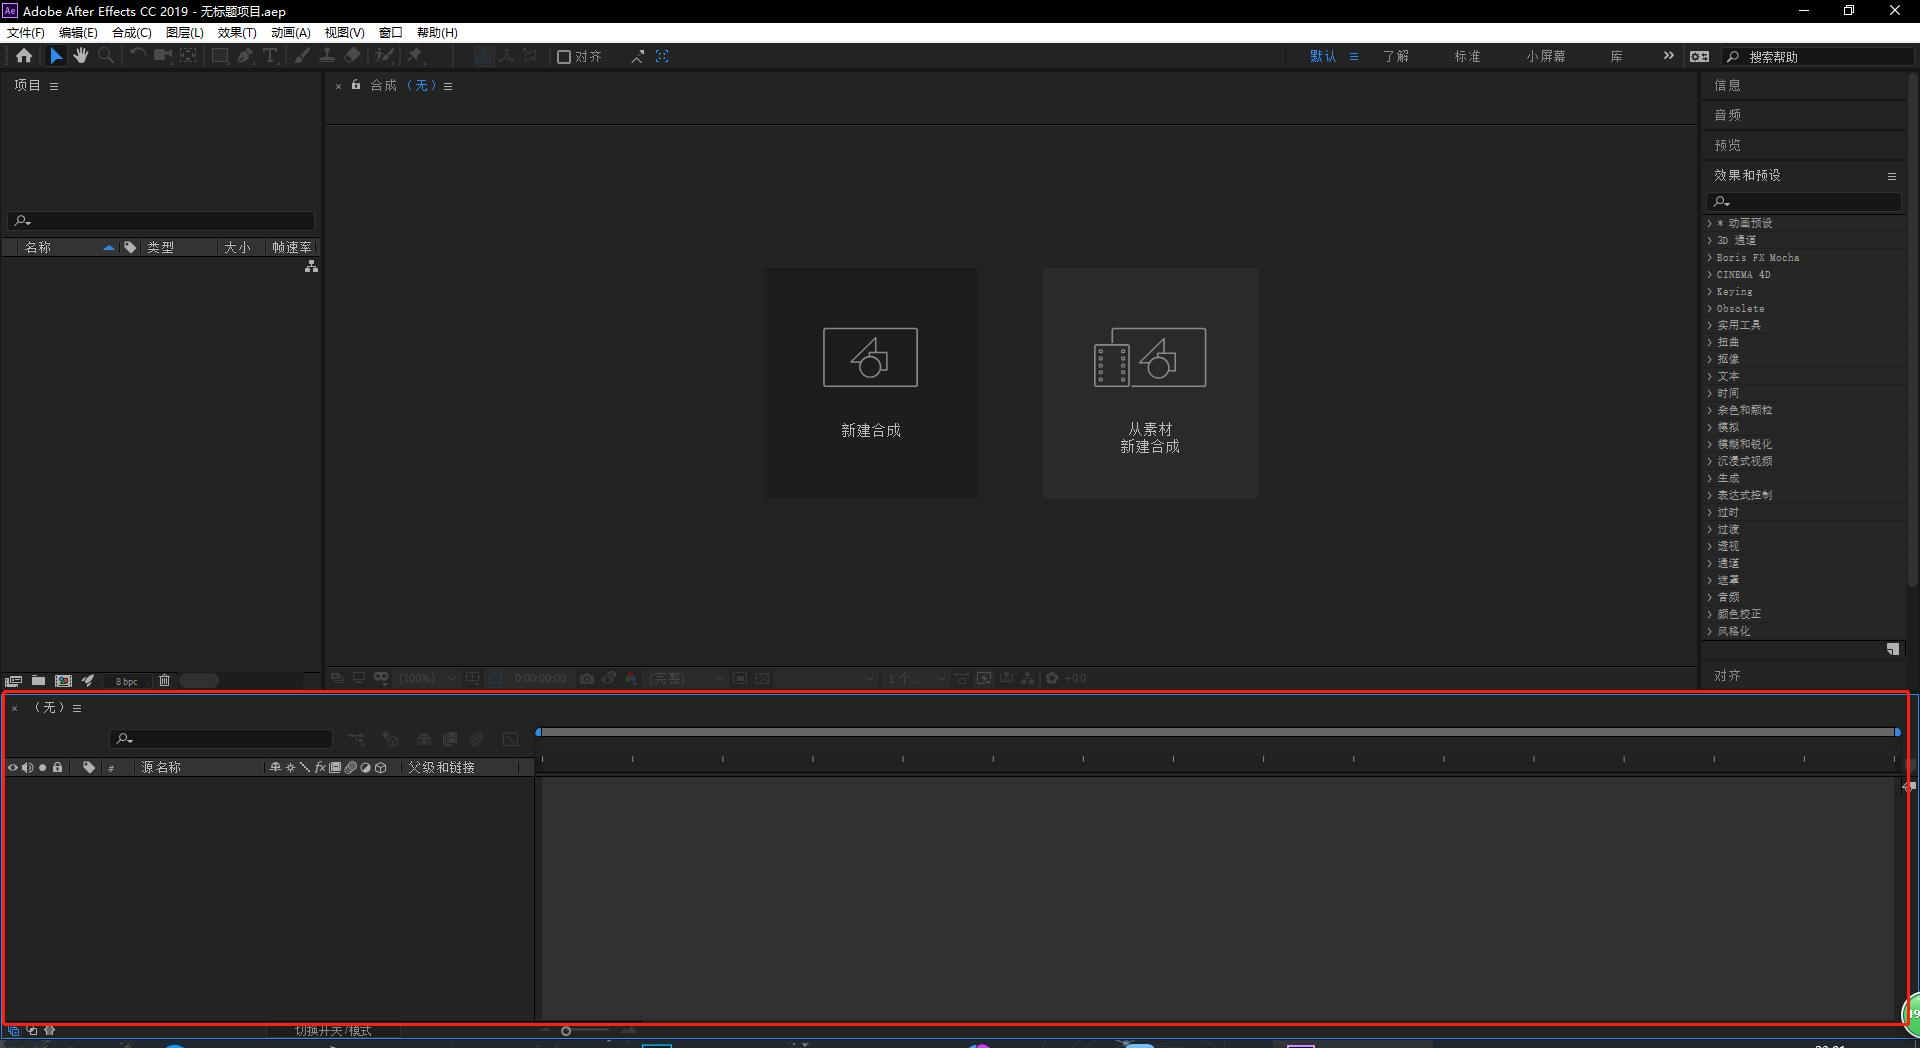The height and width of the screenshot is (1048, 1920).
Task: Click the workspace sync settings icon beside search help
Action: click(x=1699, y=56)
